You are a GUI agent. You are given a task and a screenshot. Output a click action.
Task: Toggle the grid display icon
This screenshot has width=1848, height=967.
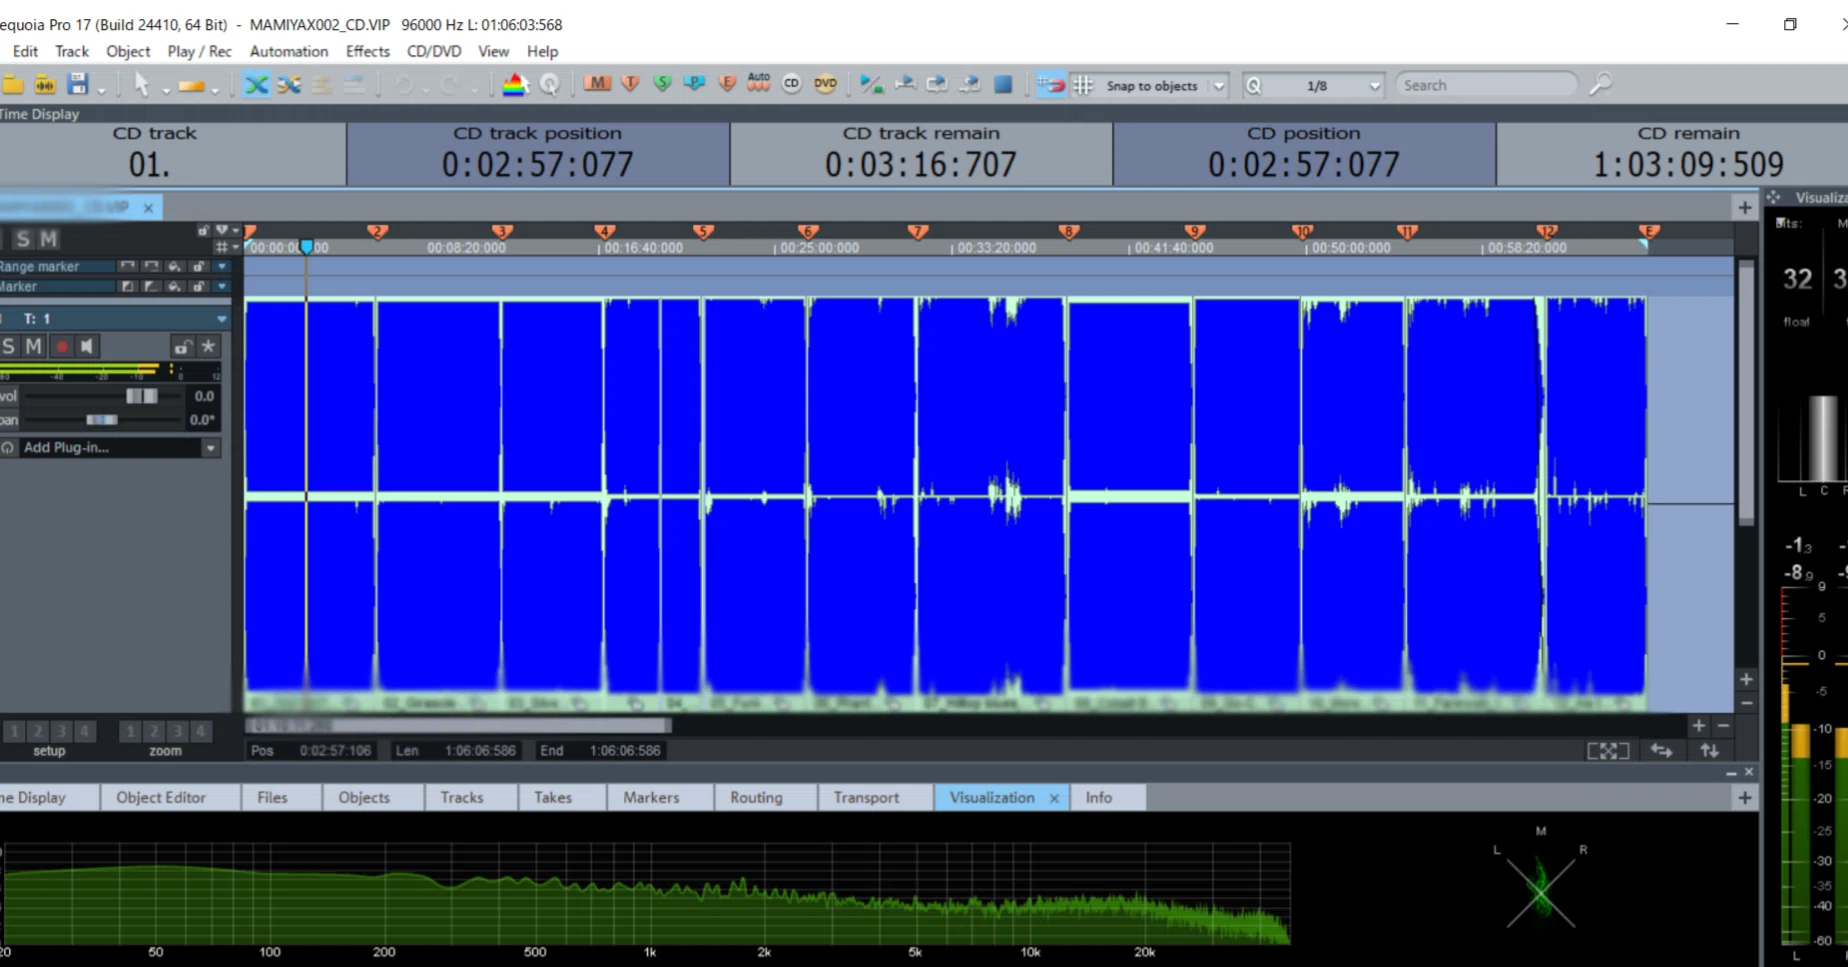(x=1083, y=85)
